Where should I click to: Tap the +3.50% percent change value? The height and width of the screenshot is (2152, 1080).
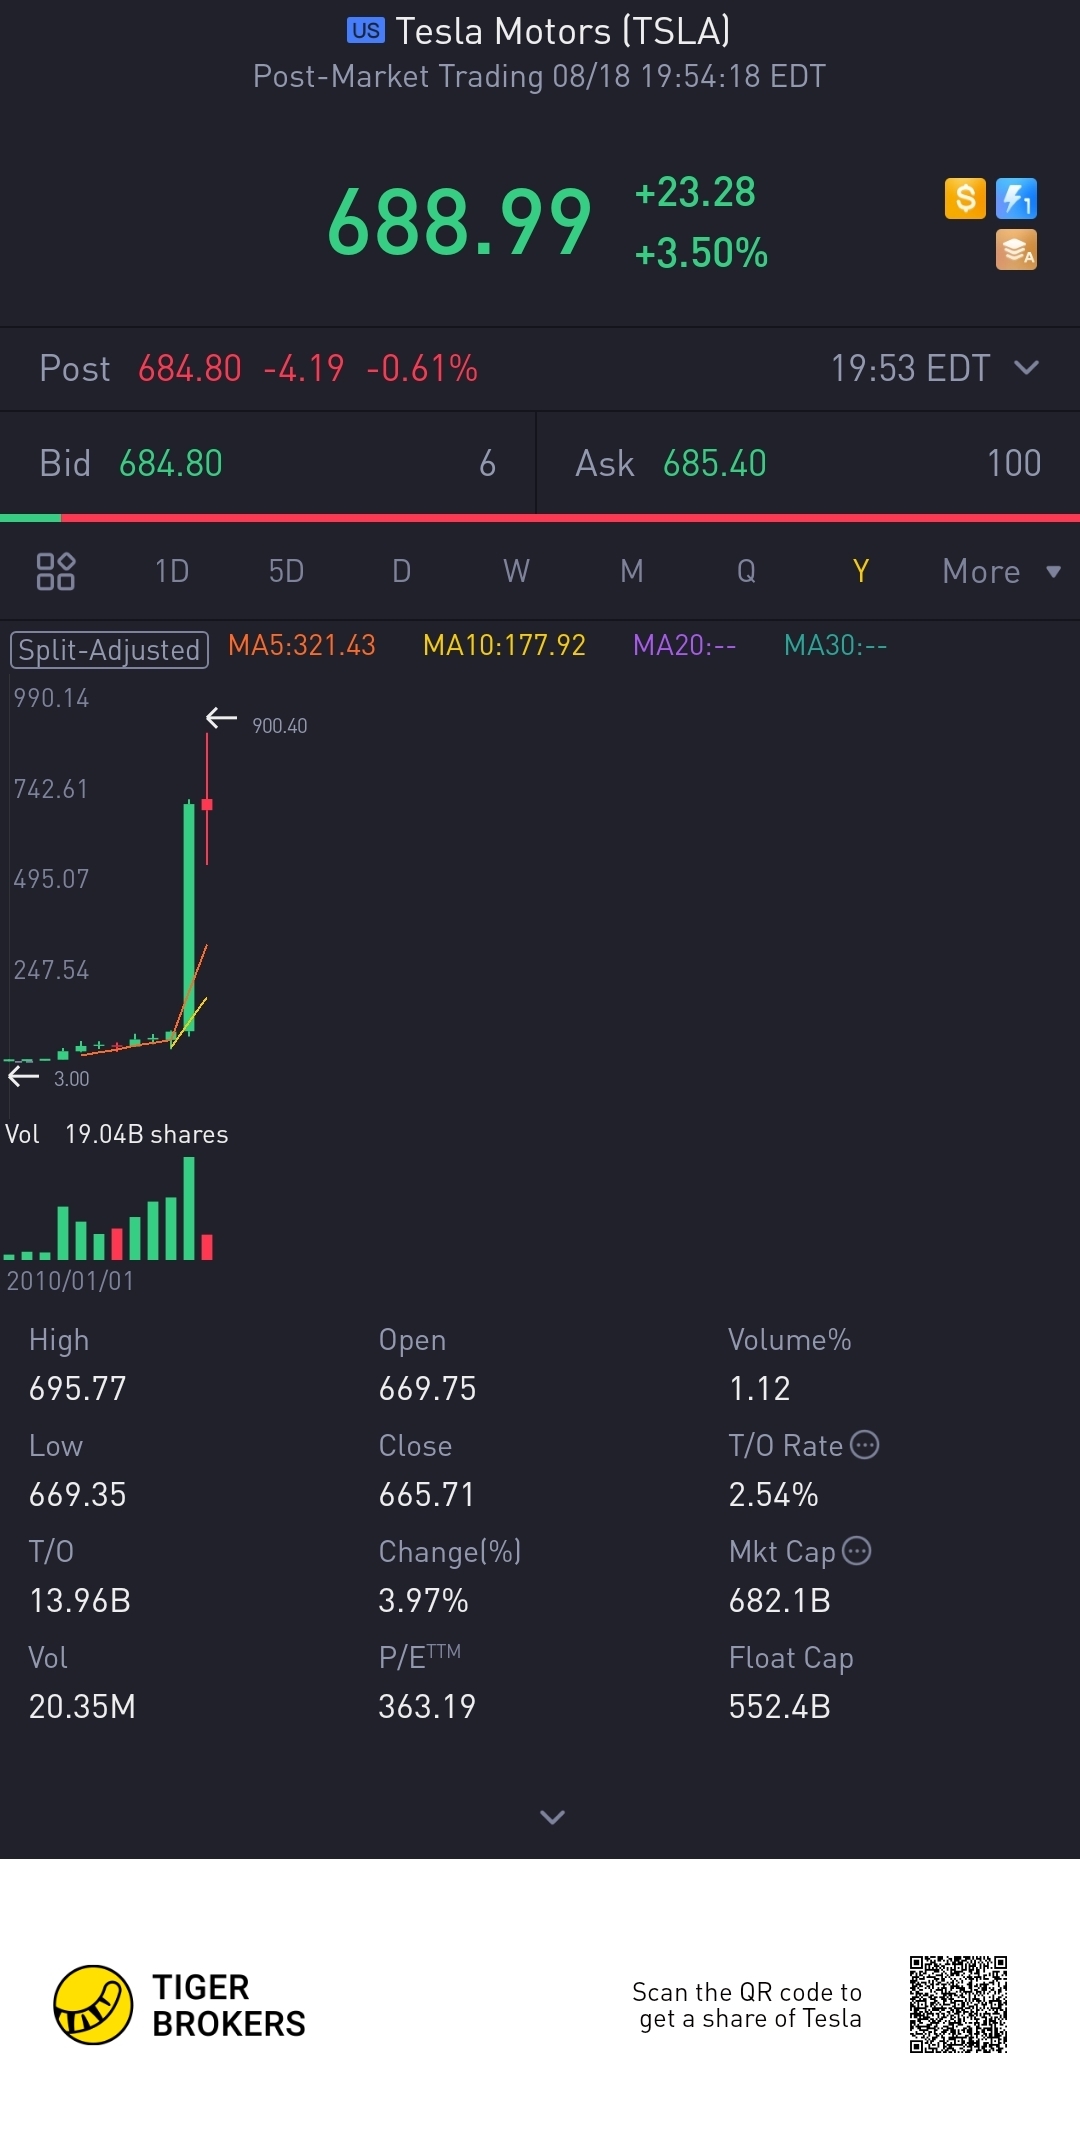click(x=701, y=253)
